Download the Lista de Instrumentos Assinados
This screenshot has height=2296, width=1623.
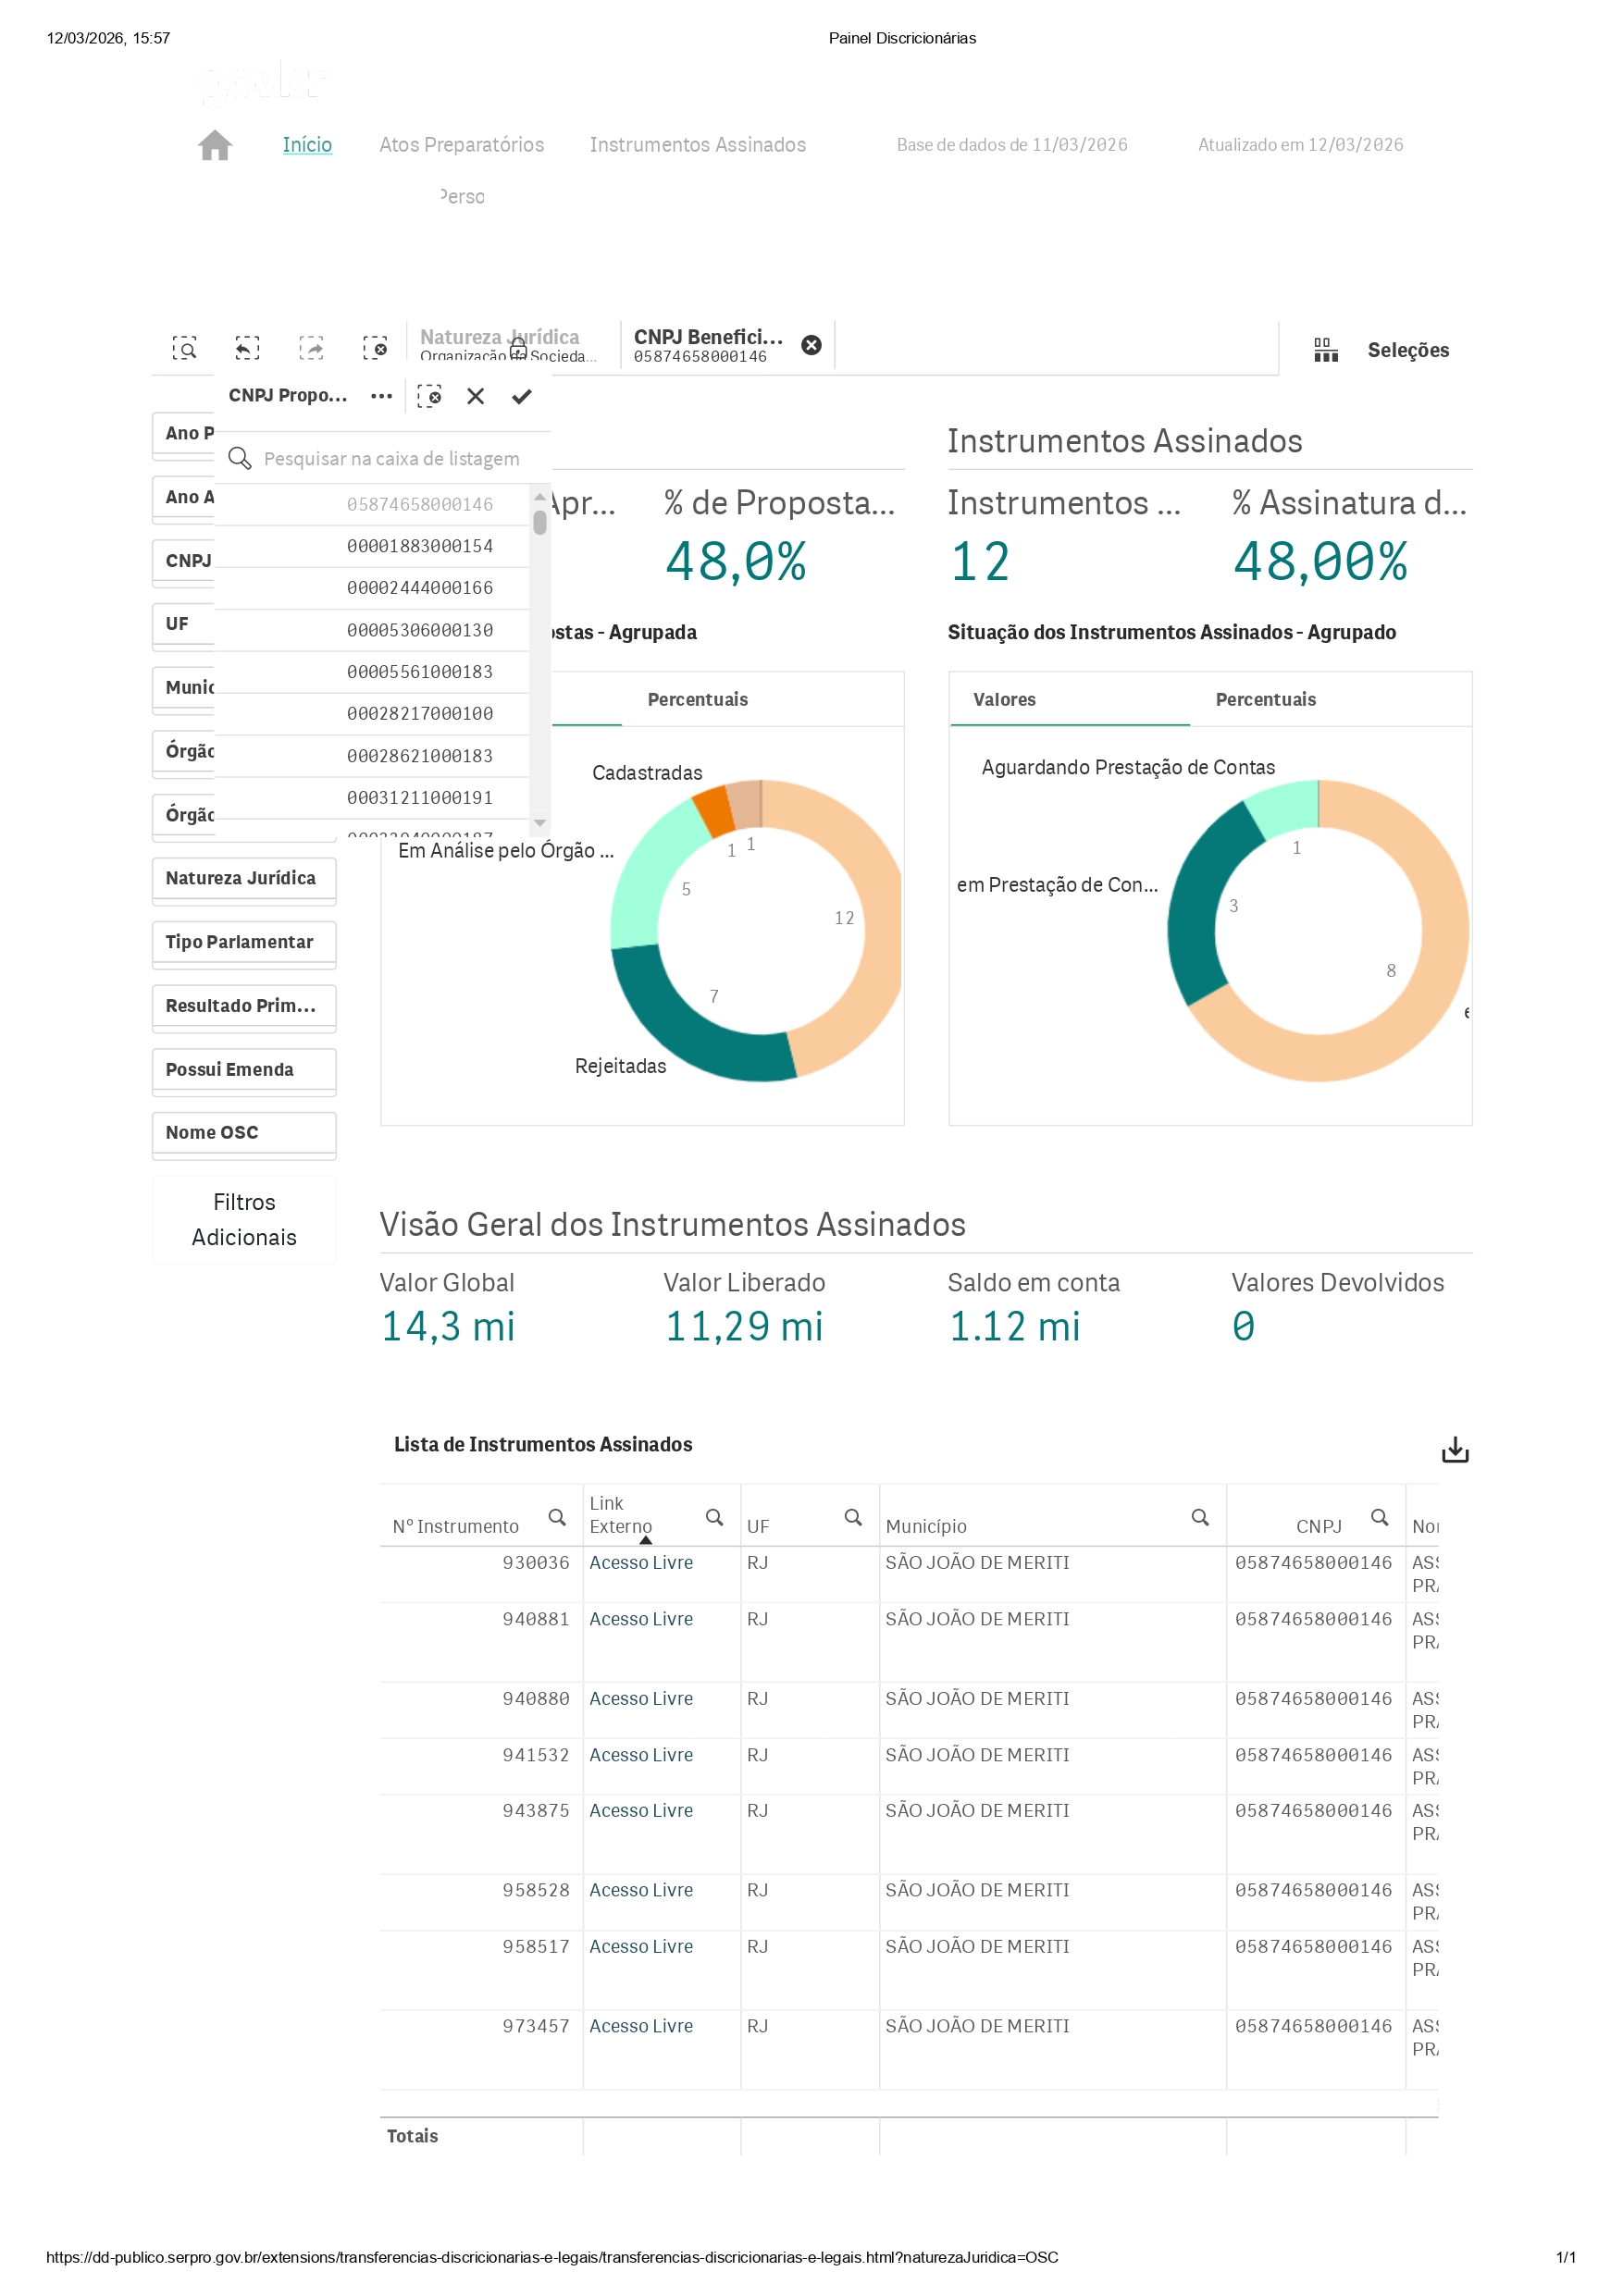(1454, 1450)
